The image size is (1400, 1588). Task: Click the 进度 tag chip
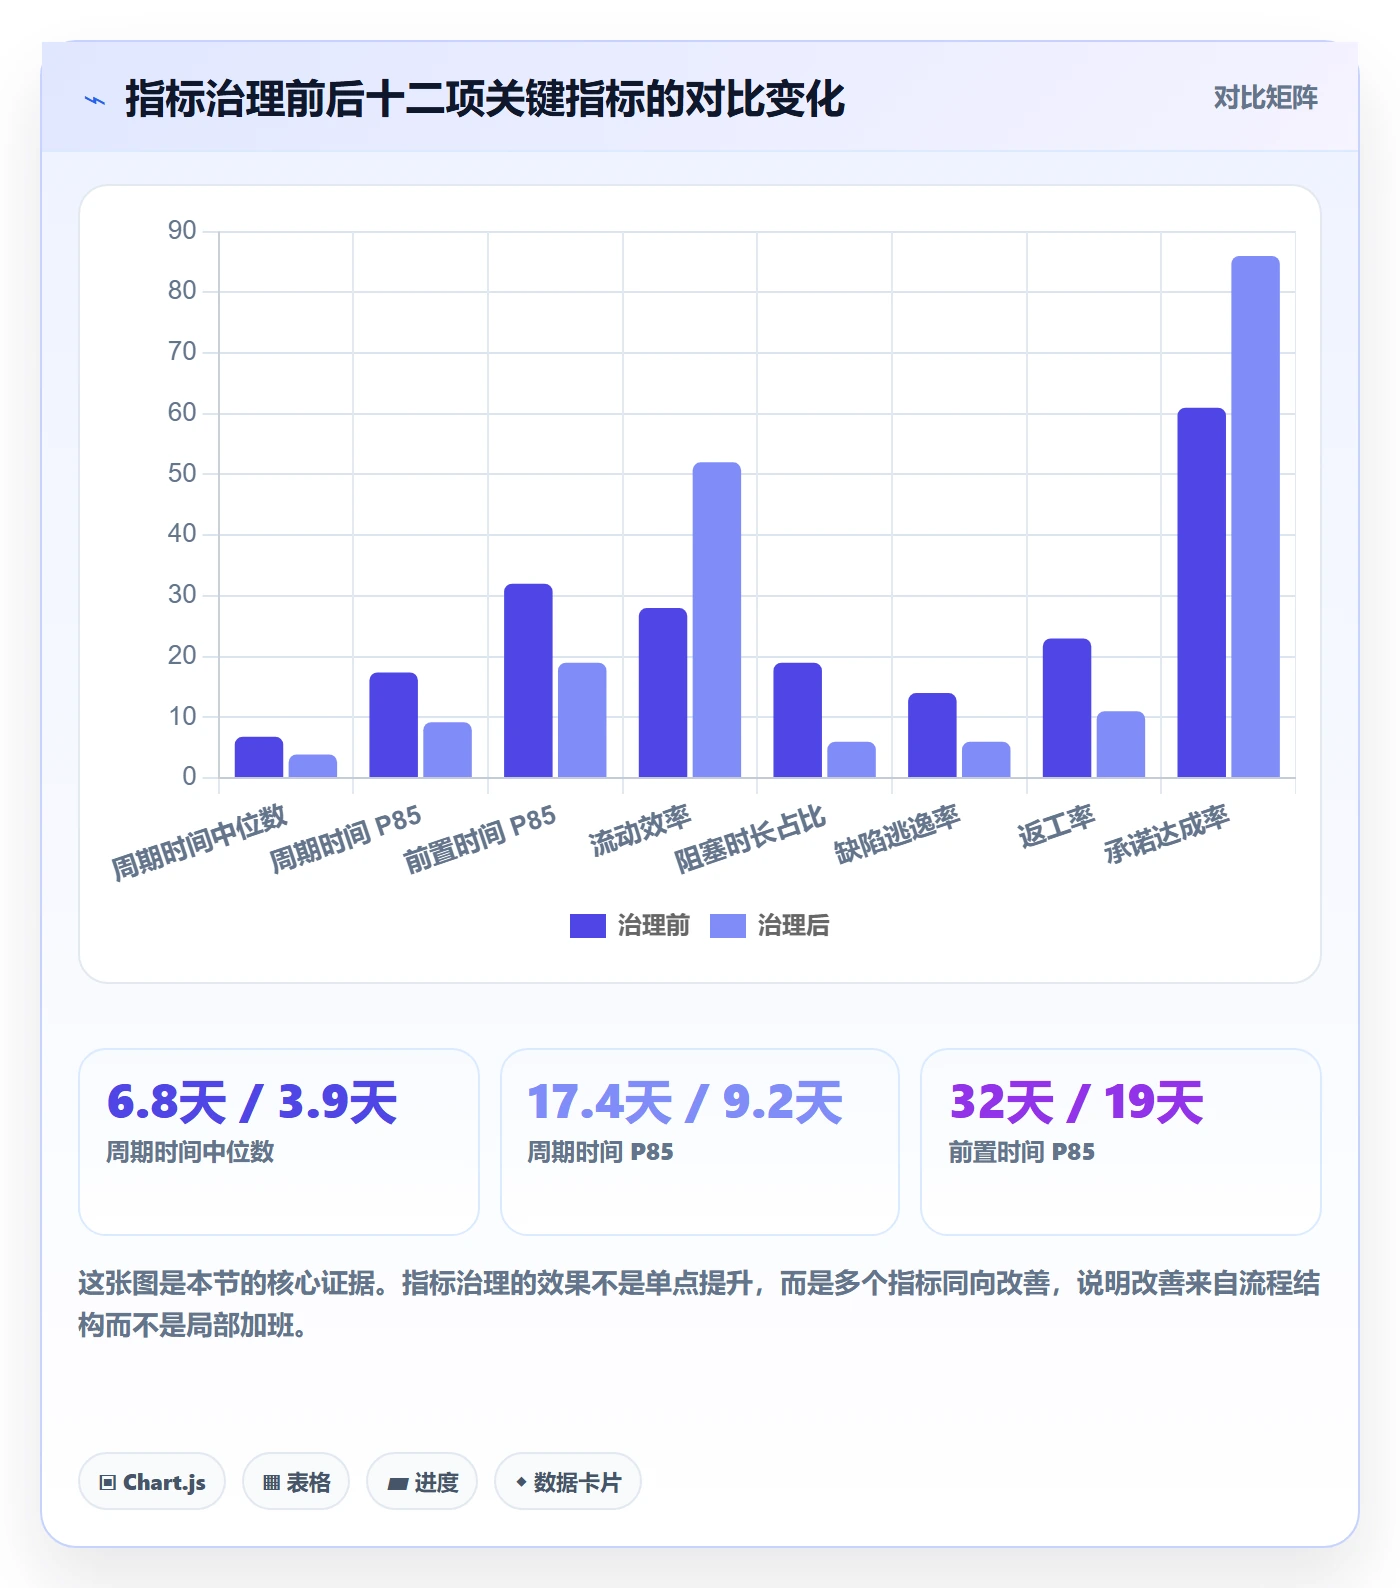tap(422, 1481)
